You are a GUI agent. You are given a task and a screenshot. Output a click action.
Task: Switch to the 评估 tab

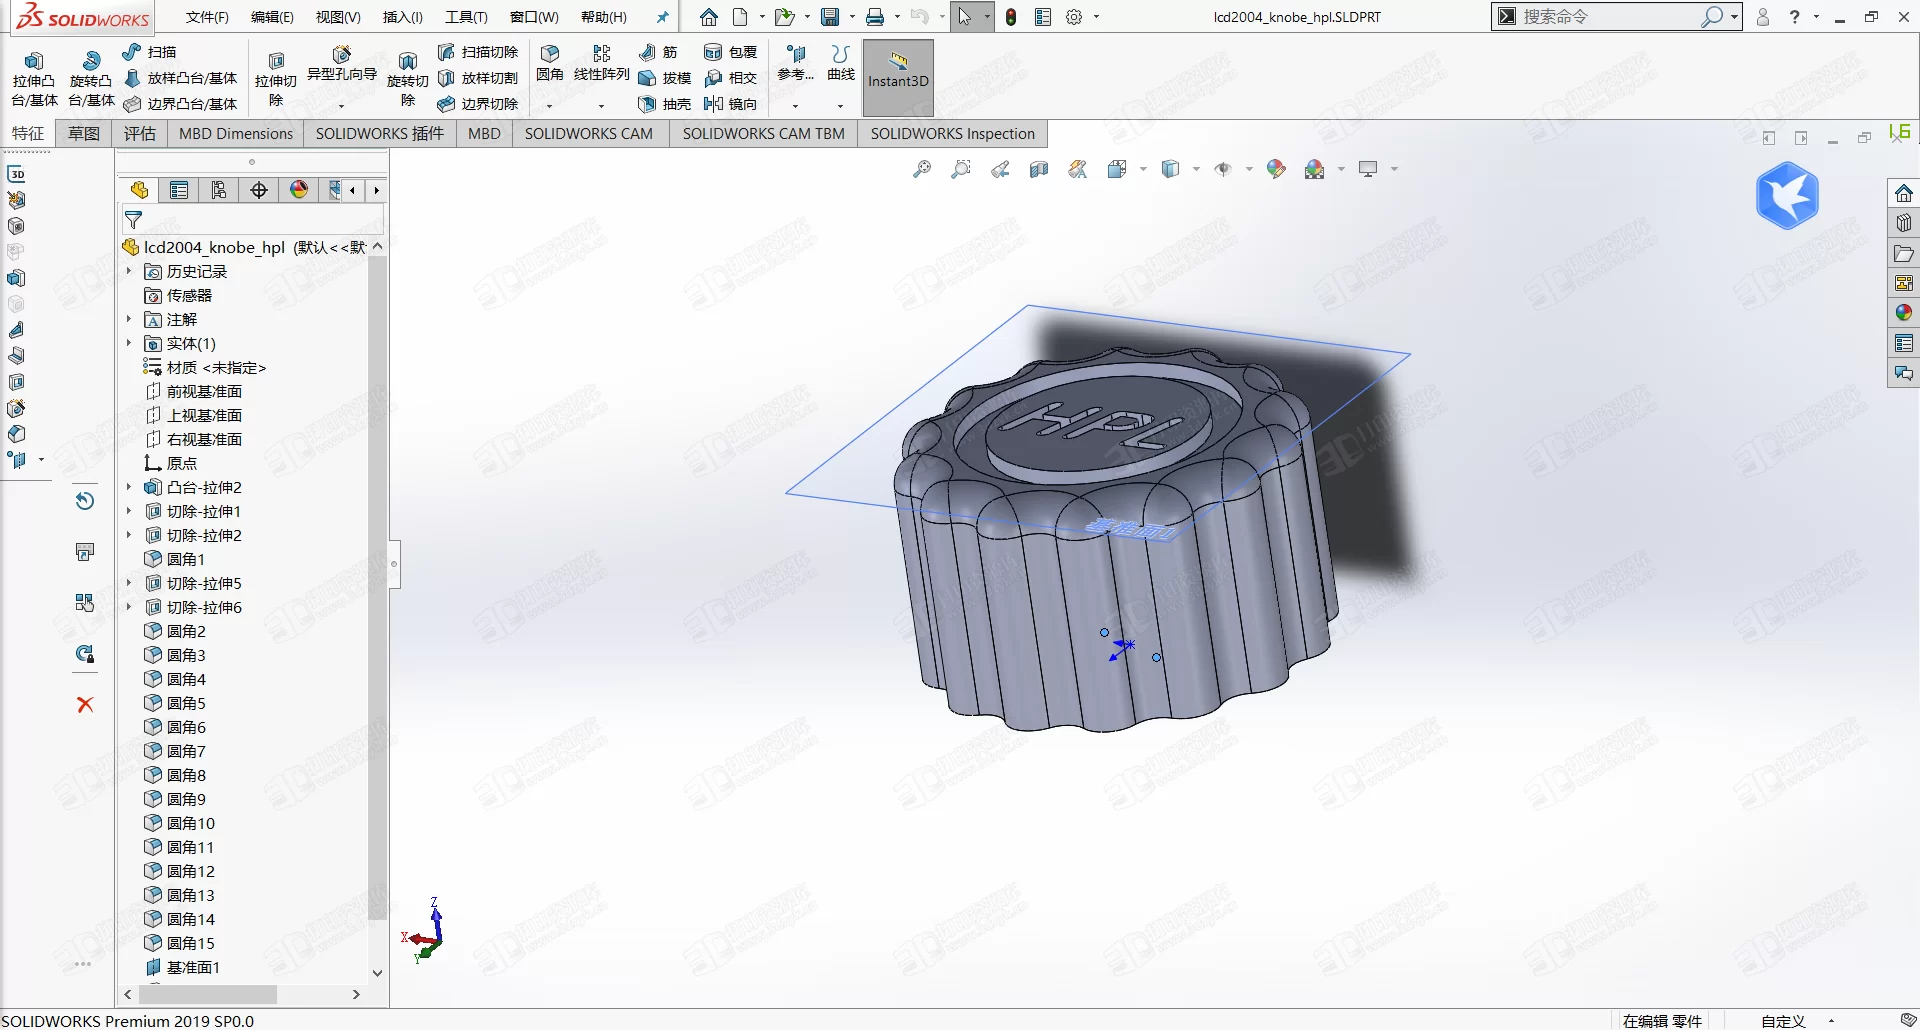[x=140, y=133]
